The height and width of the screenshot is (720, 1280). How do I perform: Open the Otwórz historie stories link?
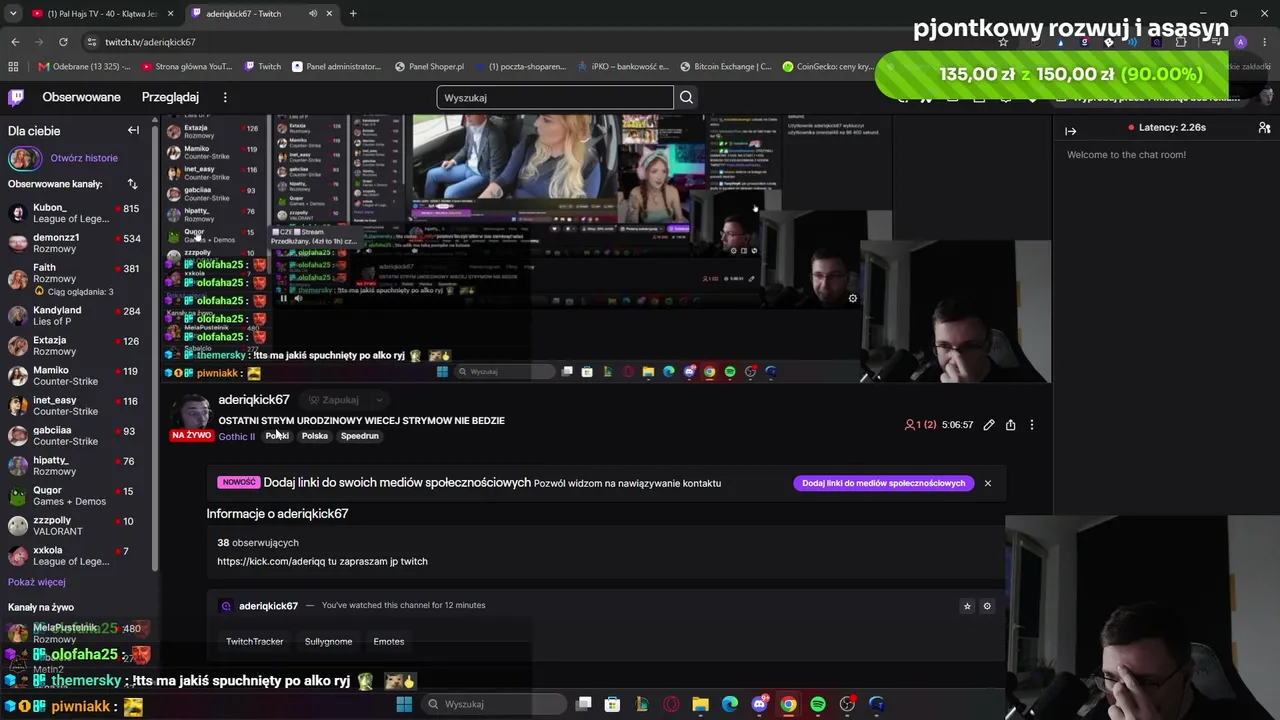pos(84,158)
